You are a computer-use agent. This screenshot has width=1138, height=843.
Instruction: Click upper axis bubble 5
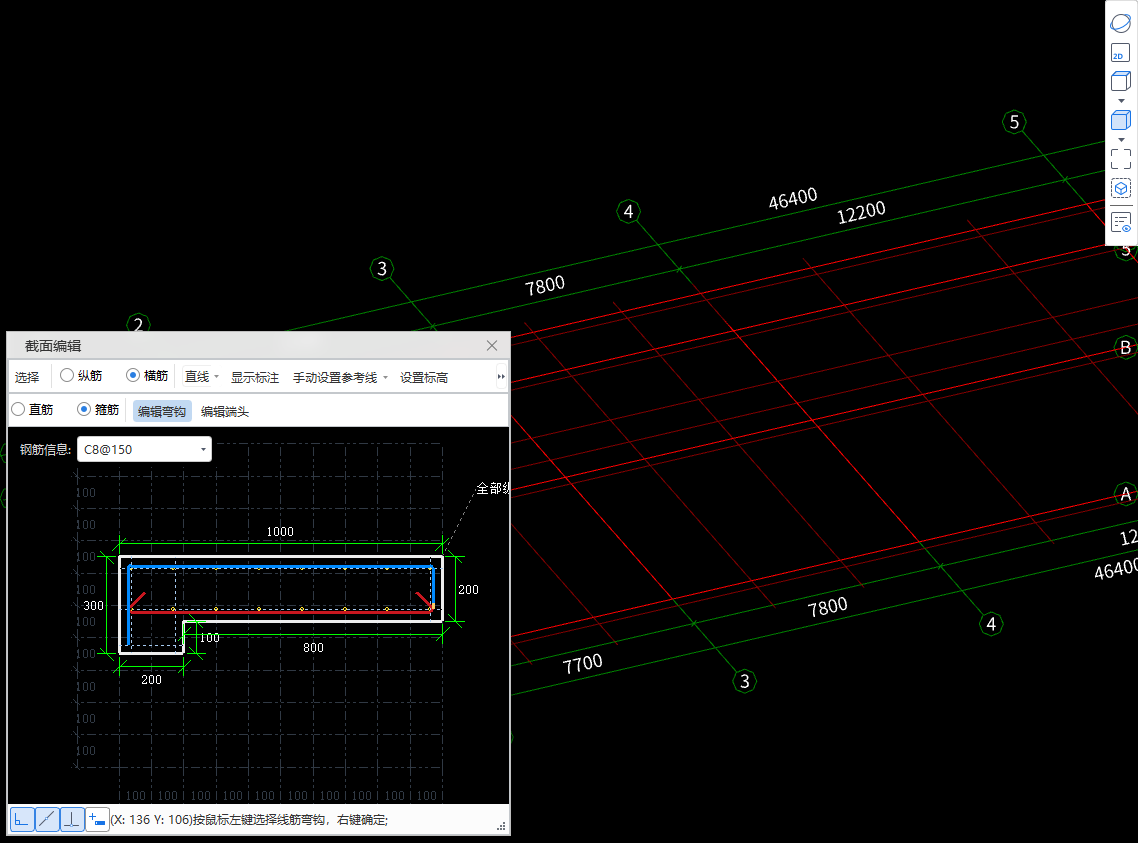[1015, 122]
